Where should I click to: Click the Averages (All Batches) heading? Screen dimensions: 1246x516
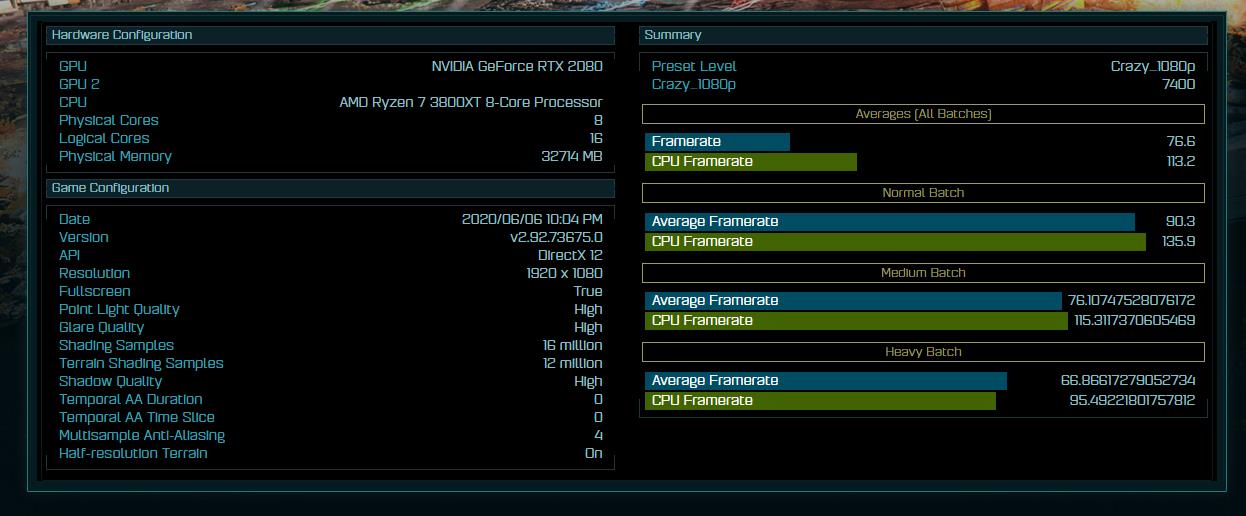point(922,114)
